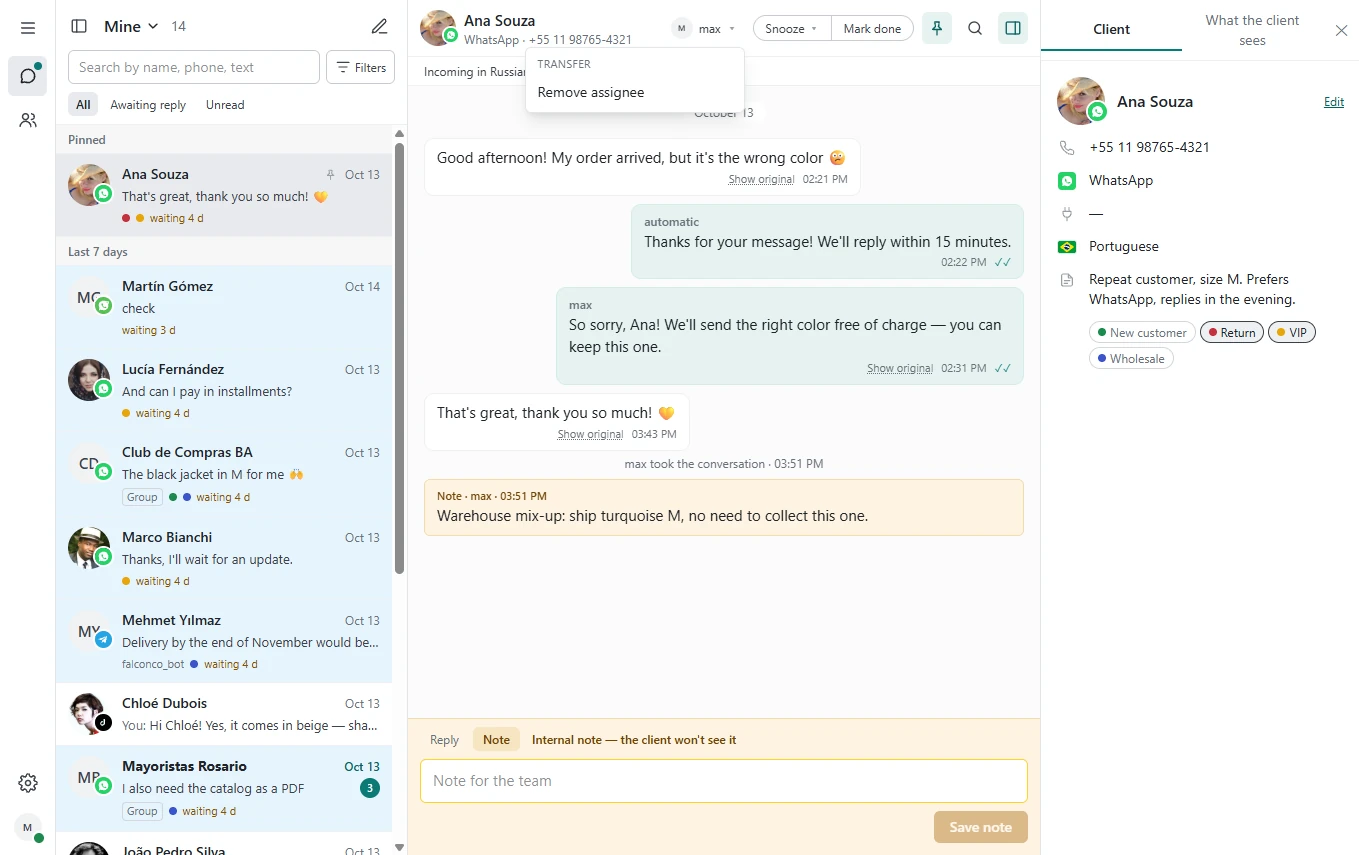Switch to the Reply tab in composer
The image size is (1359, 855).
(x=444, y=740)
